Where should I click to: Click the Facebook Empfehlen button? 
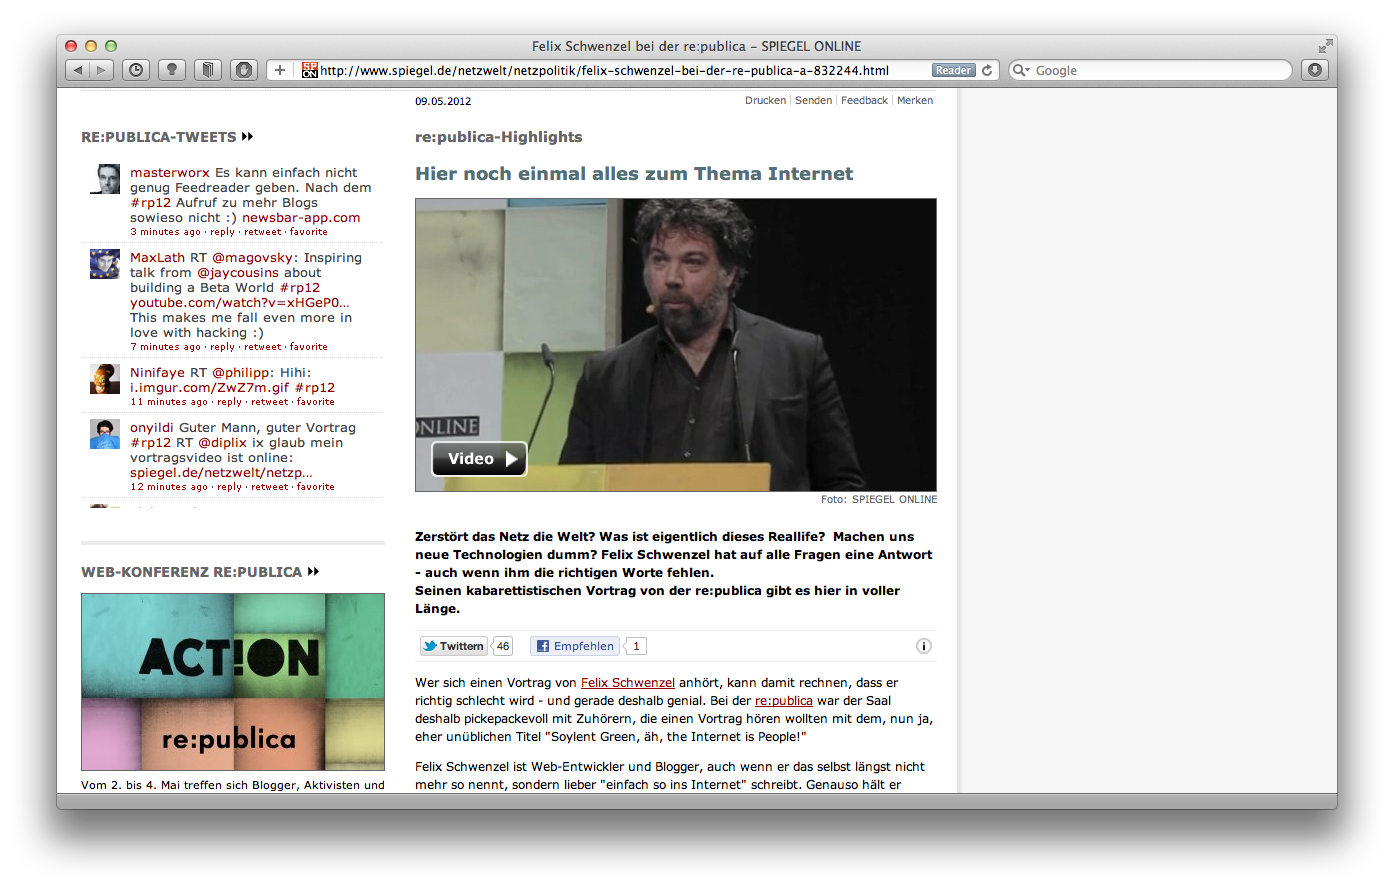(575, 646)
